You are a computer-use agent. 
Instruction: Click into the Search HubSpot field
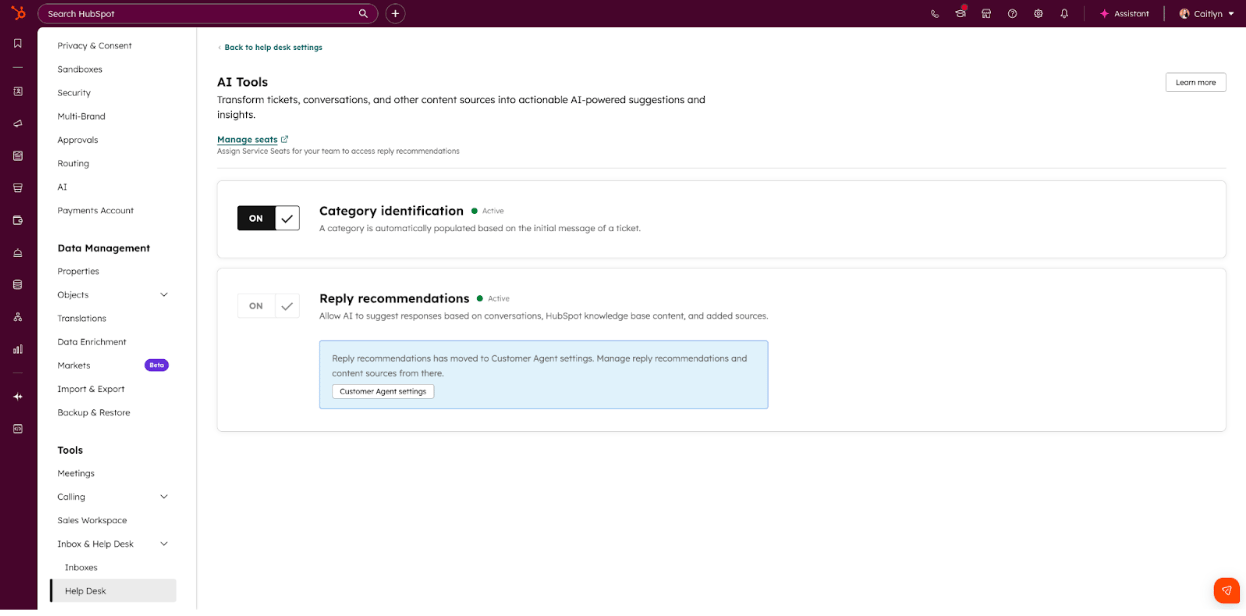click(x=200, y=14)
